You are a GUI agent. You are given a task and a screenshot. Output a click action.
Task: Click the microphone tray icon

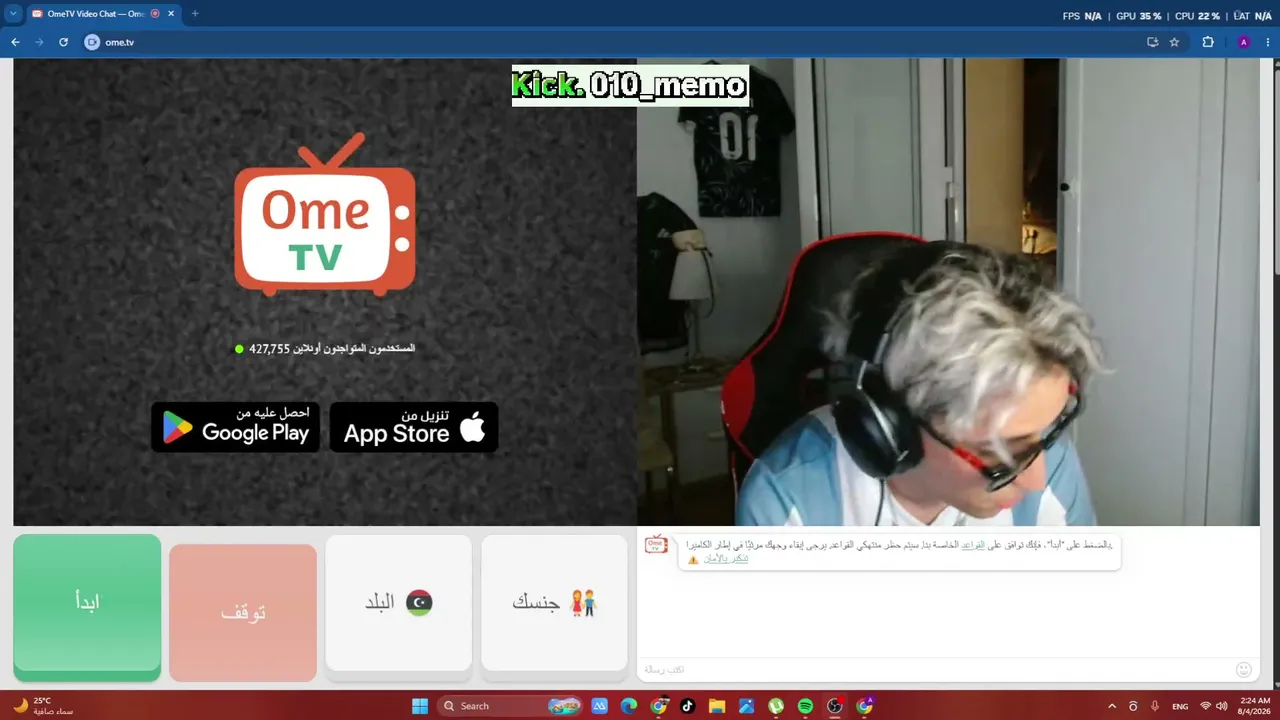point(1155,706)
